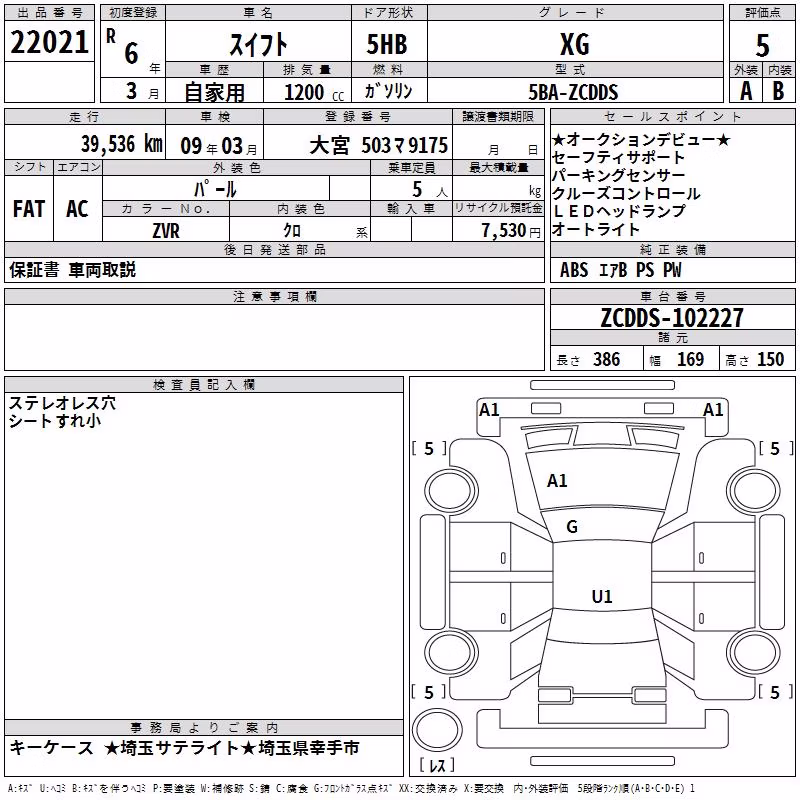Click the front-left tire circle

[x=450, y=492]
